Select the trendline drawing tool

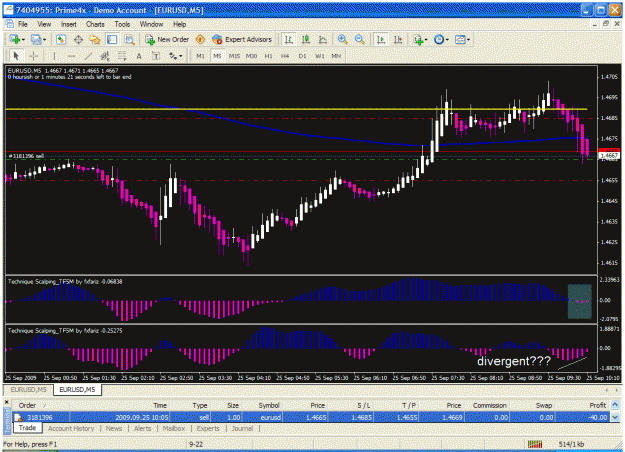88,56
